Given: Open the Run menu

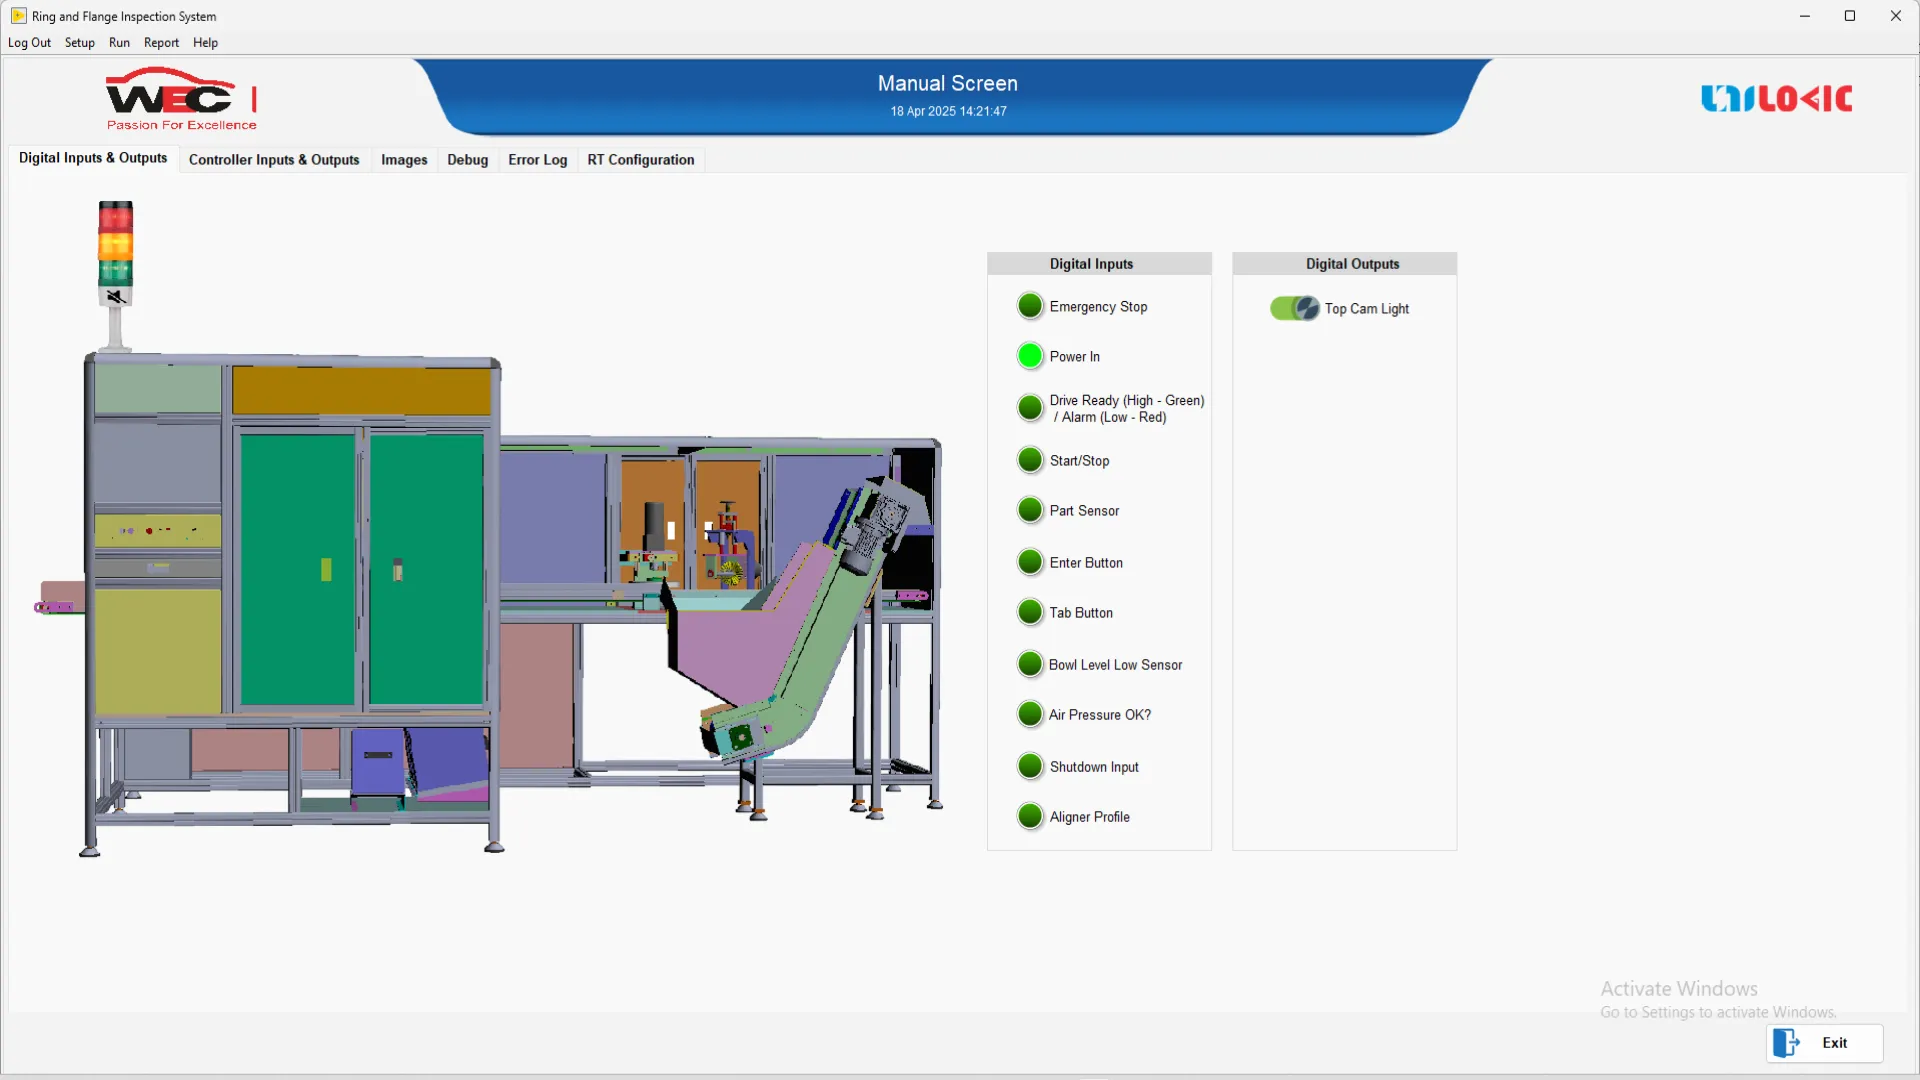Looking at the screenshot, I should click(x=119, y=43).
